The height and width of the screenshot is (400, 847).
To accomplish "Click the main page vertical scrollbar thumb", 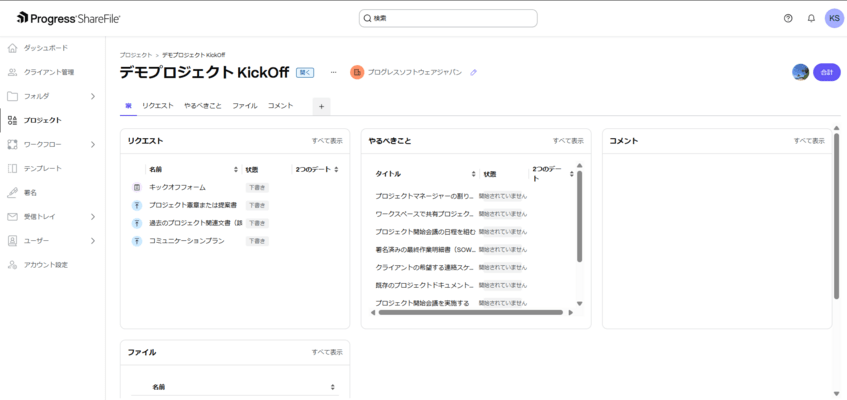I will [836, 215].
